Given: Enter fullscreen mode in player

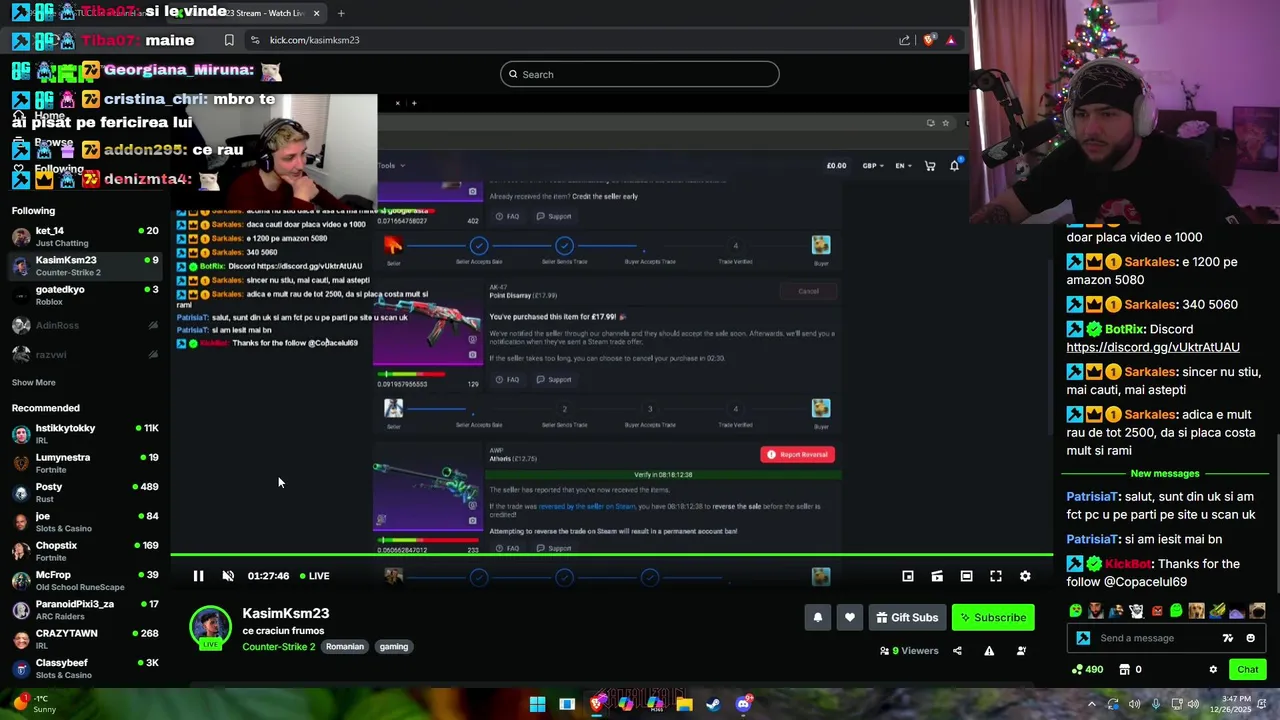Looking at the screenshot, I should (x=996, y=576).
